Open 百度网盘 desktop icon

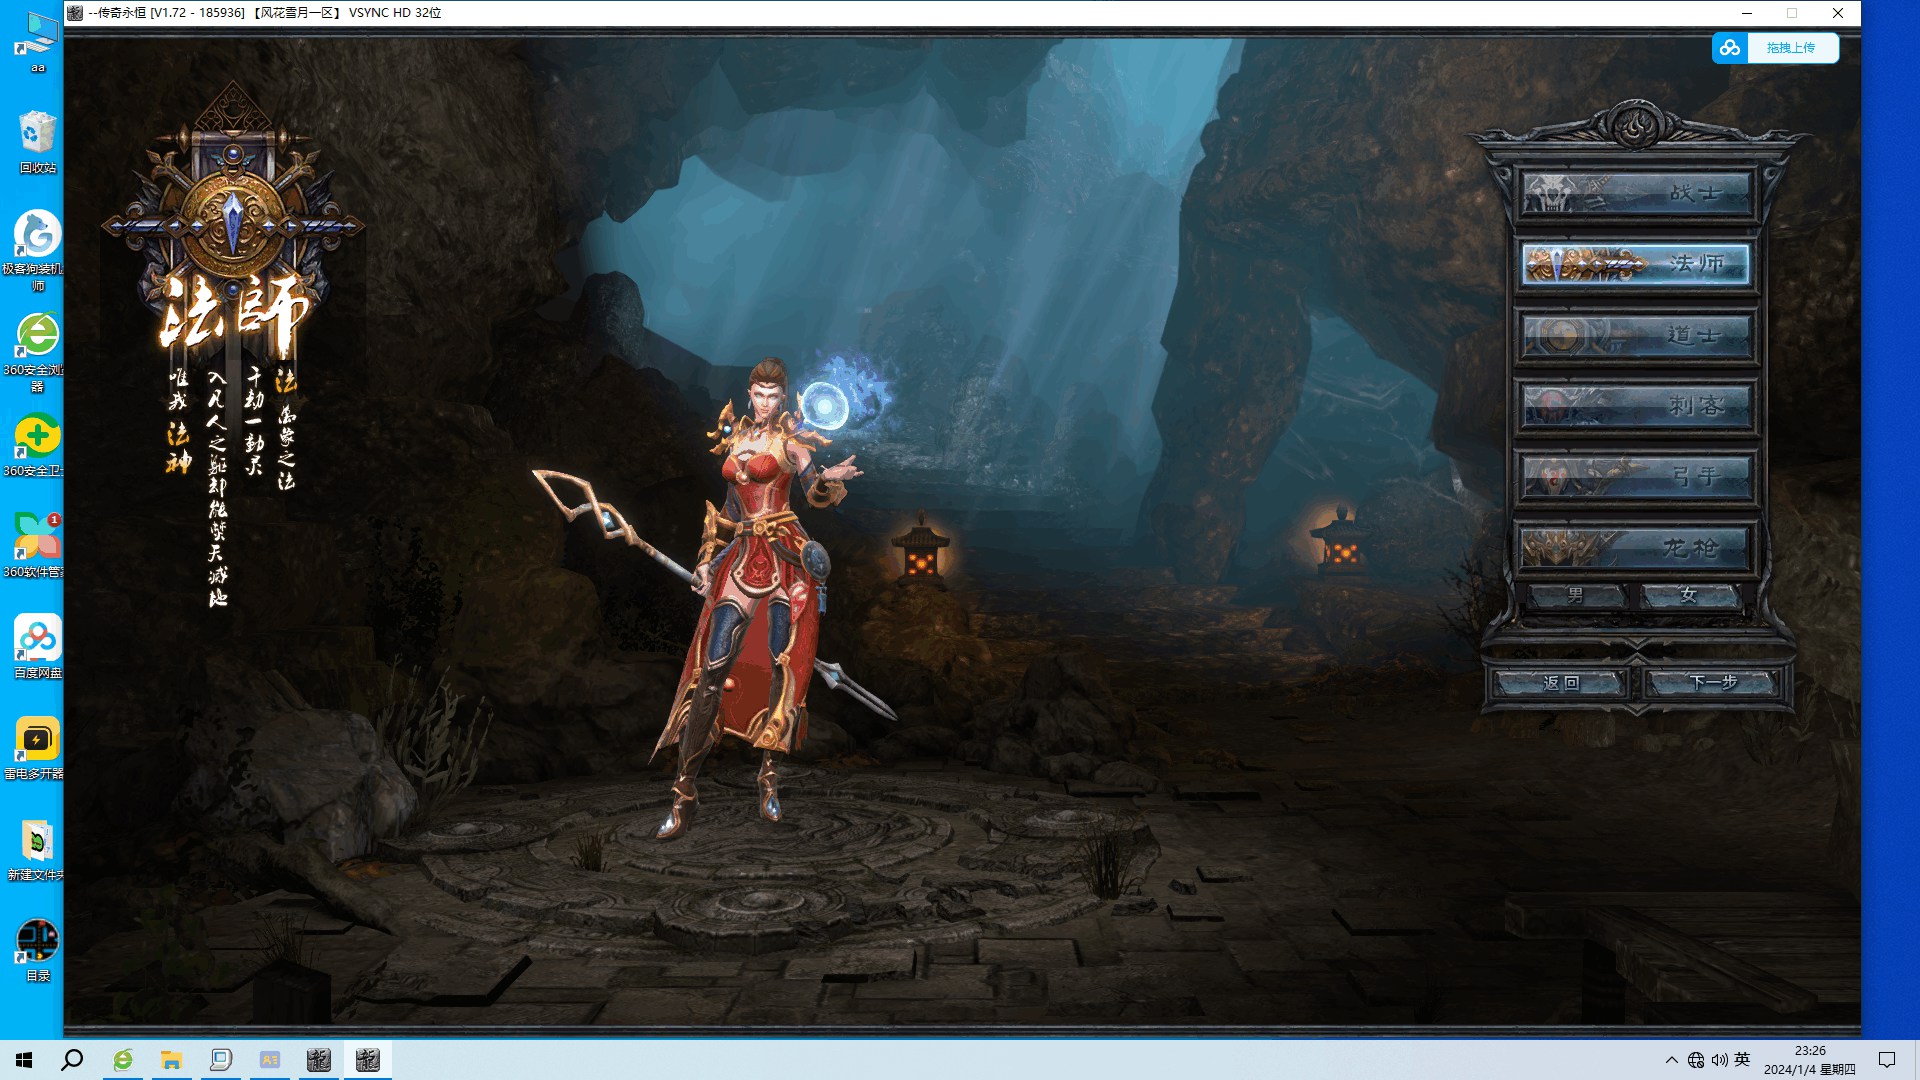[x=38, y=647]
